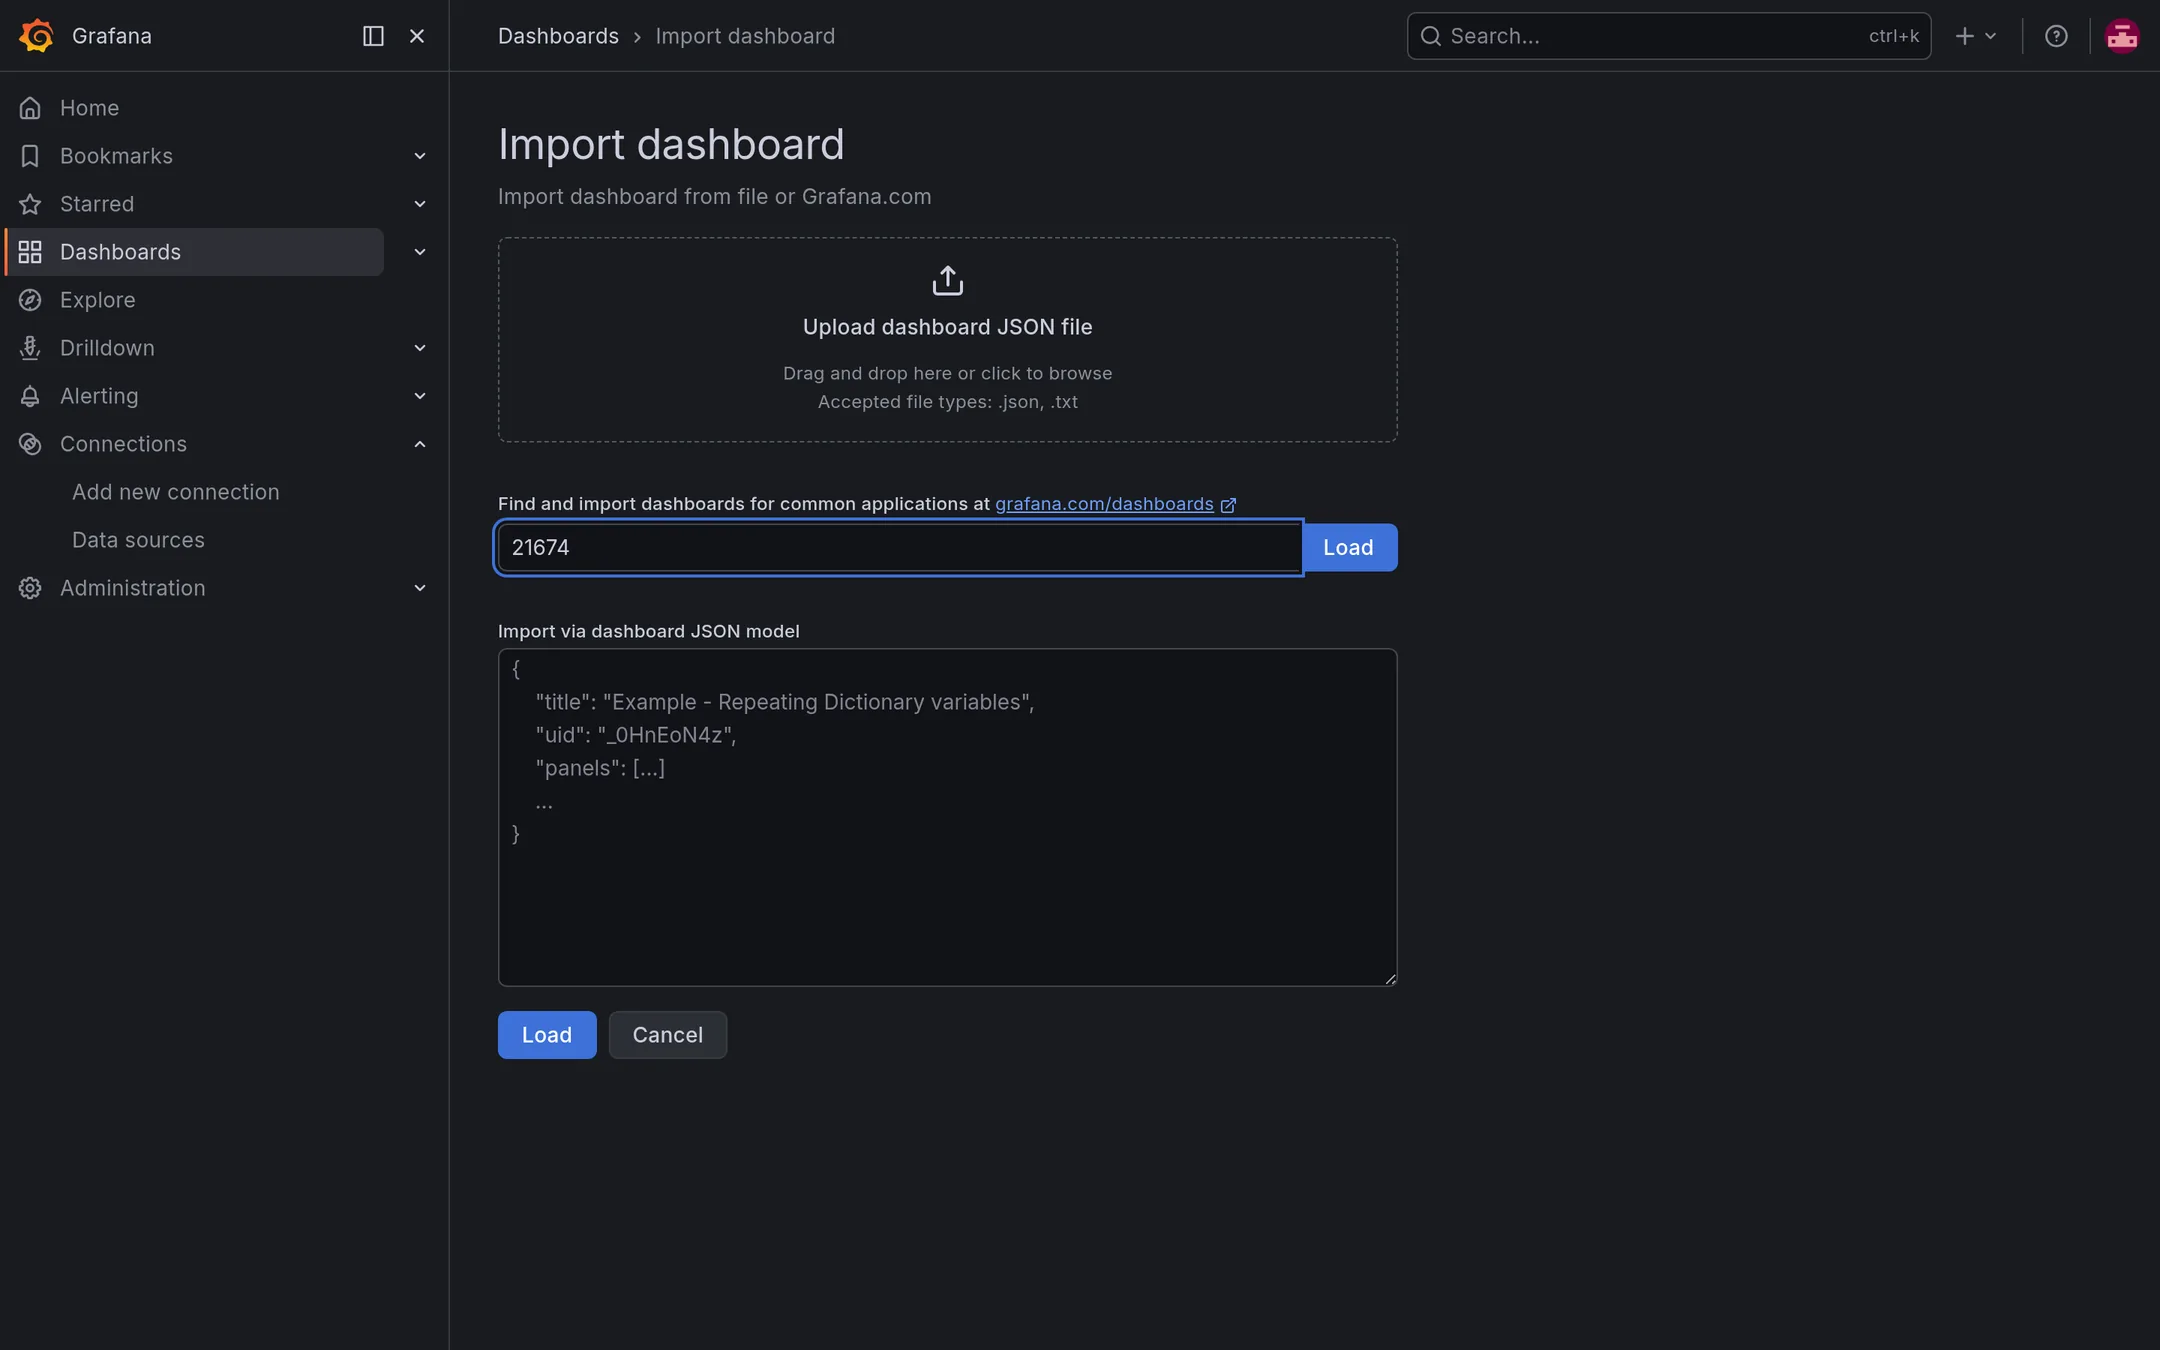2160x1350 pixels.
Task: Click the Drilldown icon in the sidebar
Action: pos(30,348)
